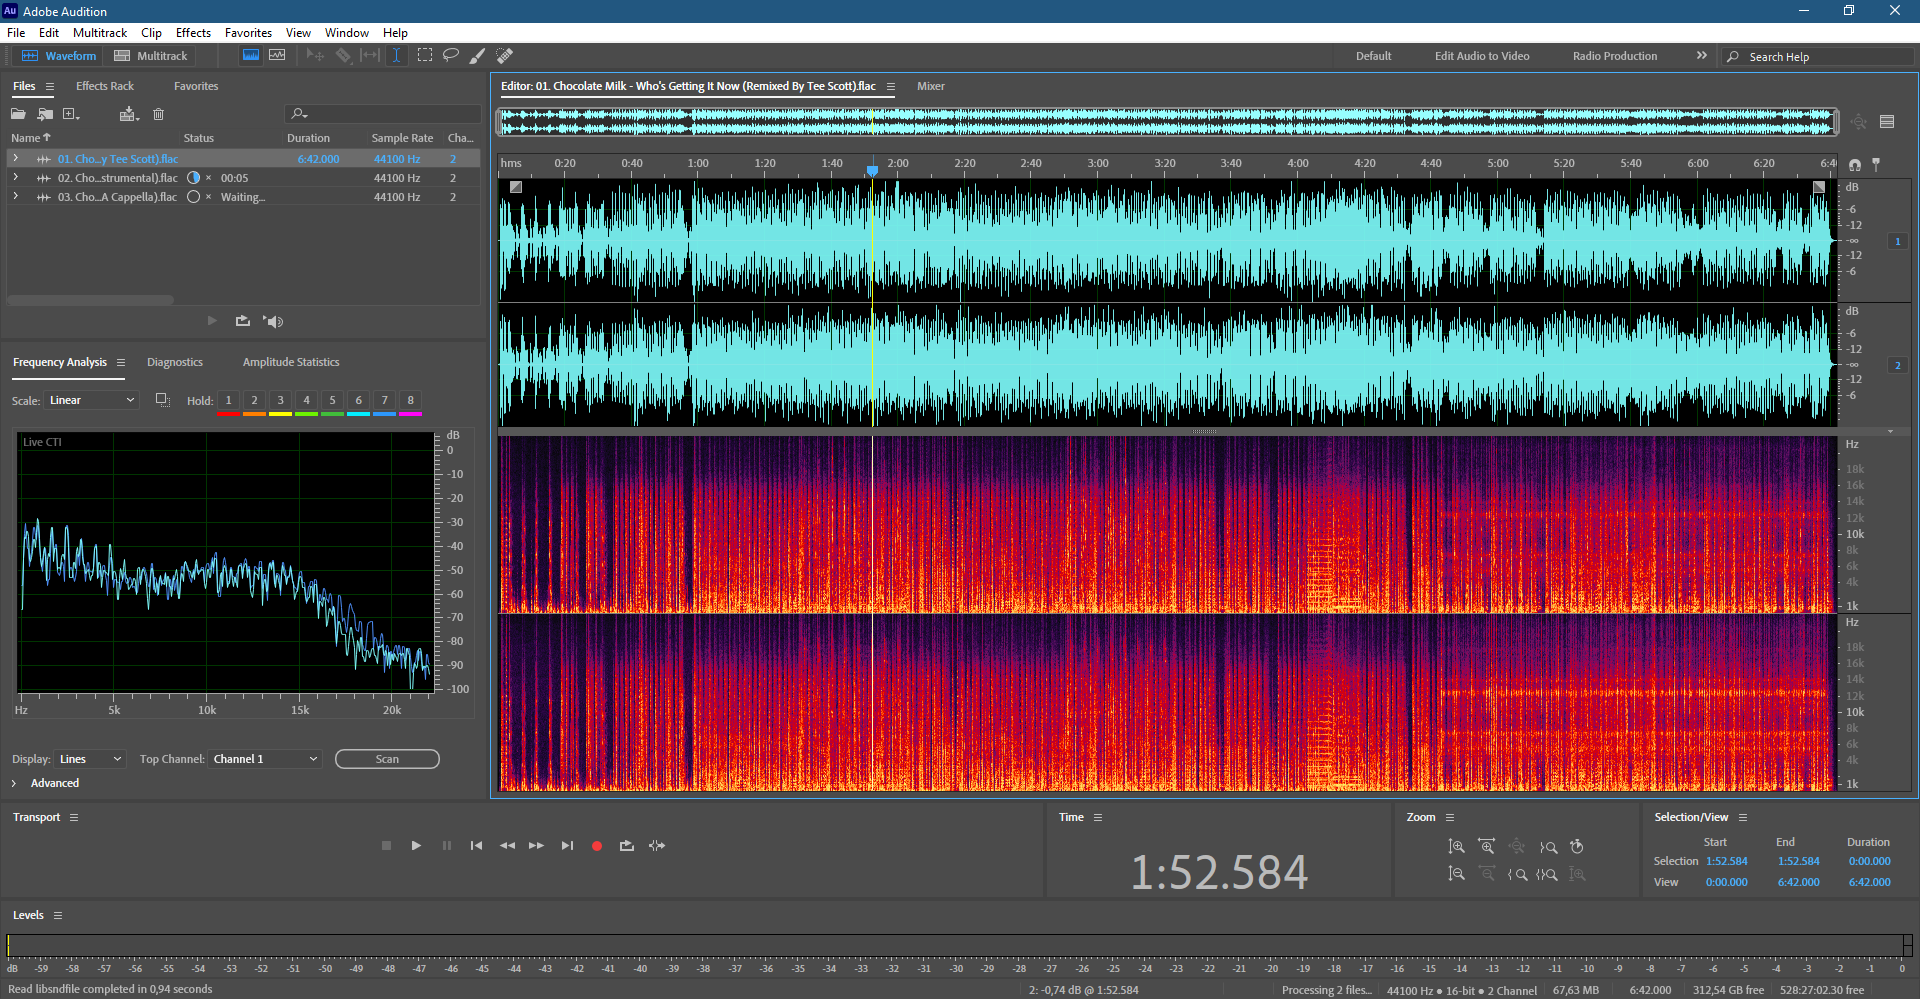Image resolution: width=1920 pixels, height=999 pixels.
Task: Click the Selection Start time value
Action: coord(1726,861)
